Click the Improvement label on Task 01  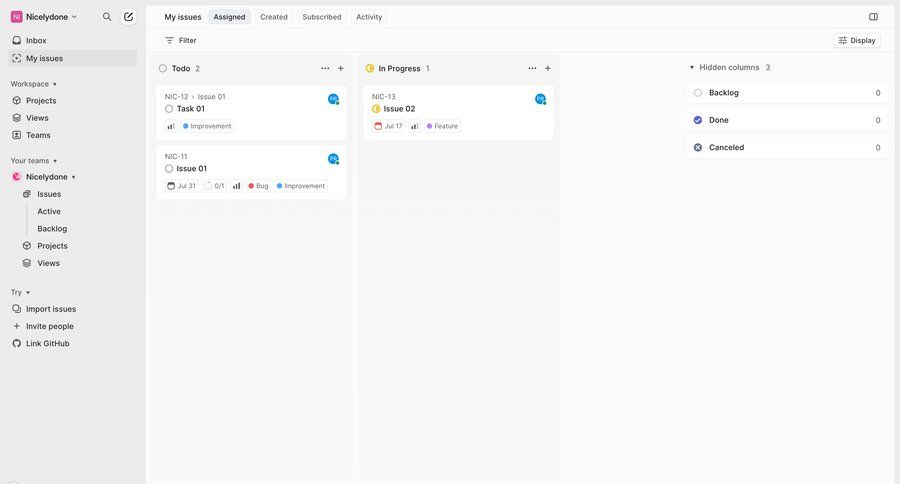point(207,126)
